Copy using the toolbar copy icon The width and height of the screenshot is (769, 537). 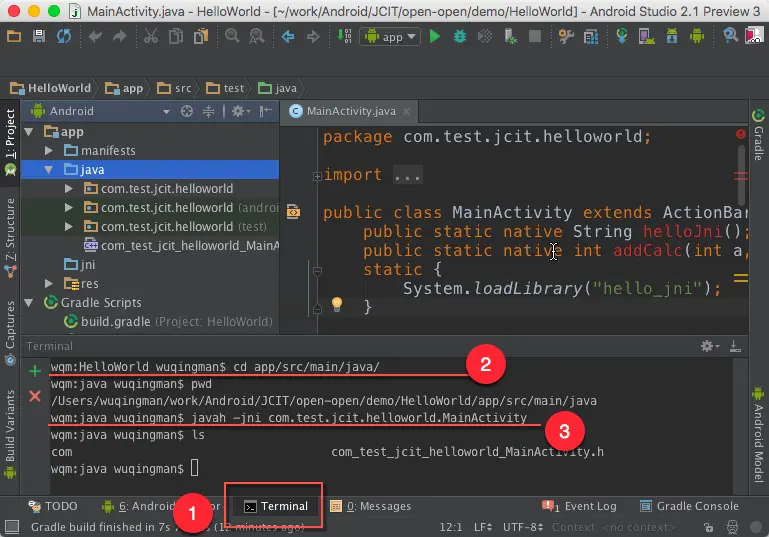pyautogui.click(x=176, y=36)
